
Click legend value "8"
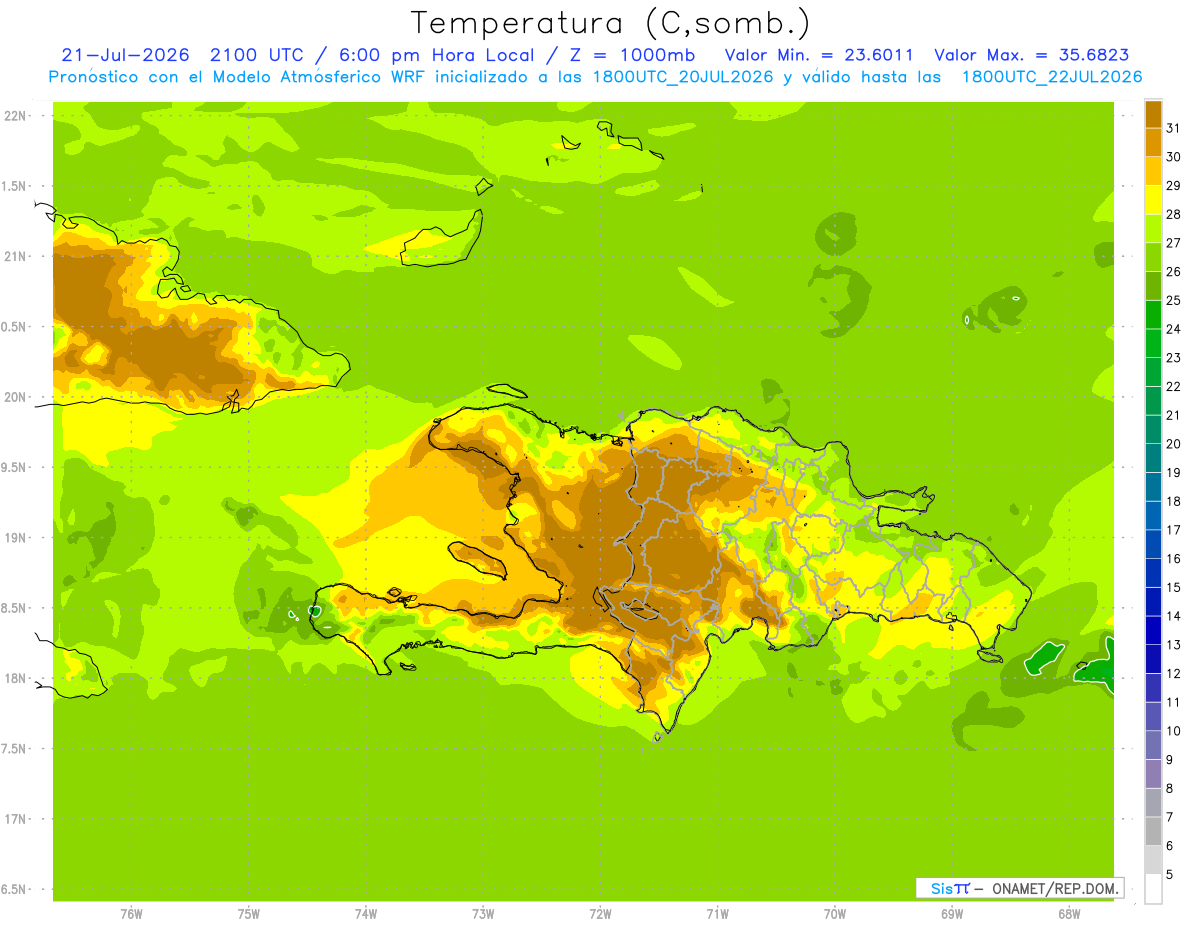click(1170, 789)
